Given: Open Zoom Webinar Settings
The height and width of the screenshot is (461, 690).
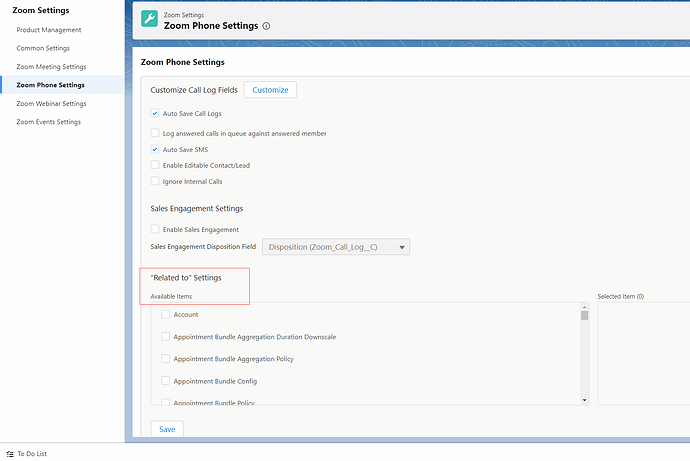Looking at the screenshot, I should [51, 104].
